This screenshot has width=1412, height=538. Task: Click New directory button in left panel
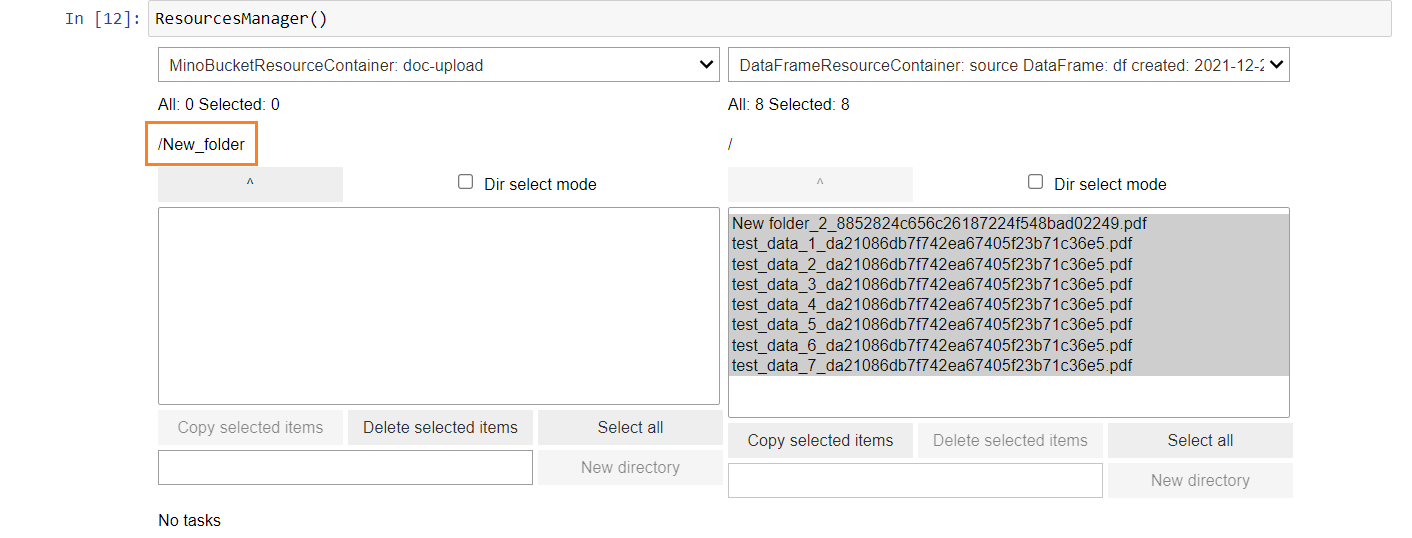point(630,467)
